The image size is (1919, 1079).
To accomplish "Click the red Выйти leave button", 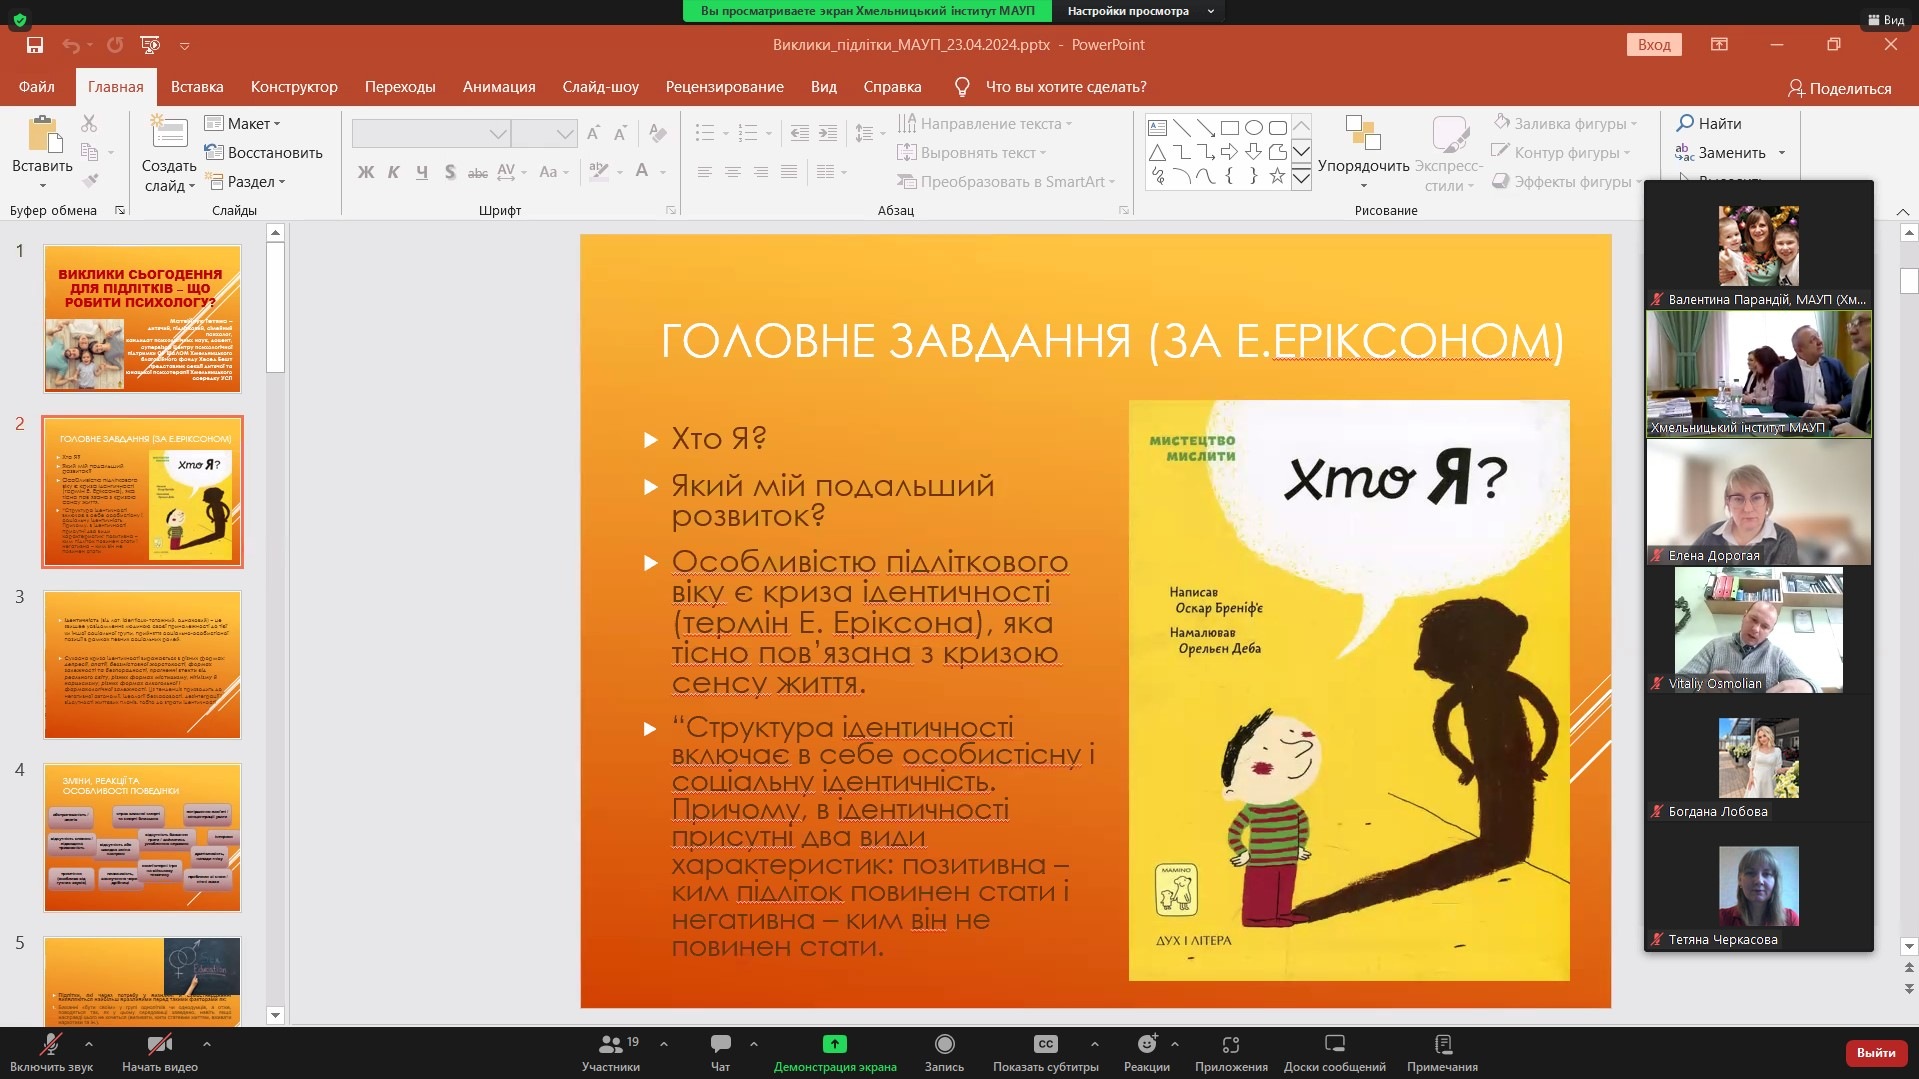I will (1875, 1052).
